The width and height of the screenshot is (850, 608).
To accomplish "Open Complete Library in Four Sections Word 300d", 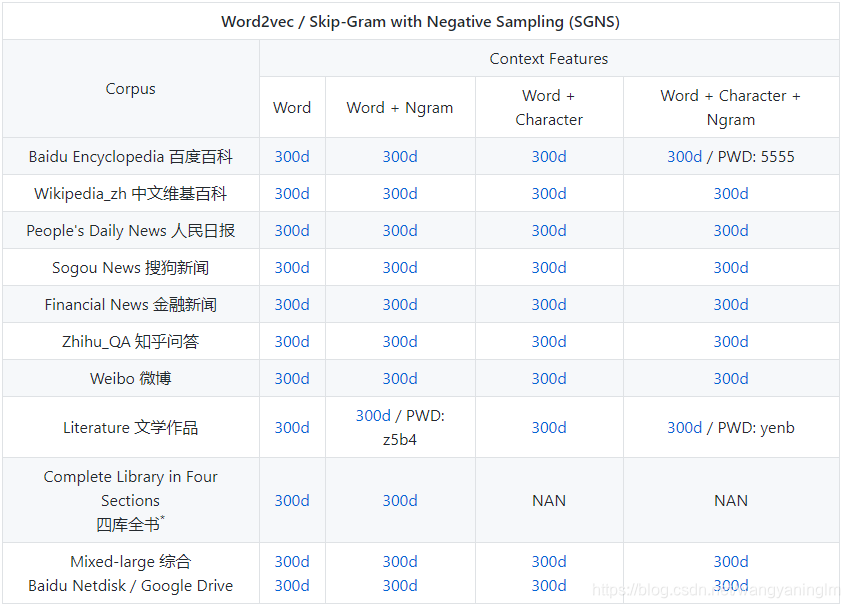I will pos(292,500).
